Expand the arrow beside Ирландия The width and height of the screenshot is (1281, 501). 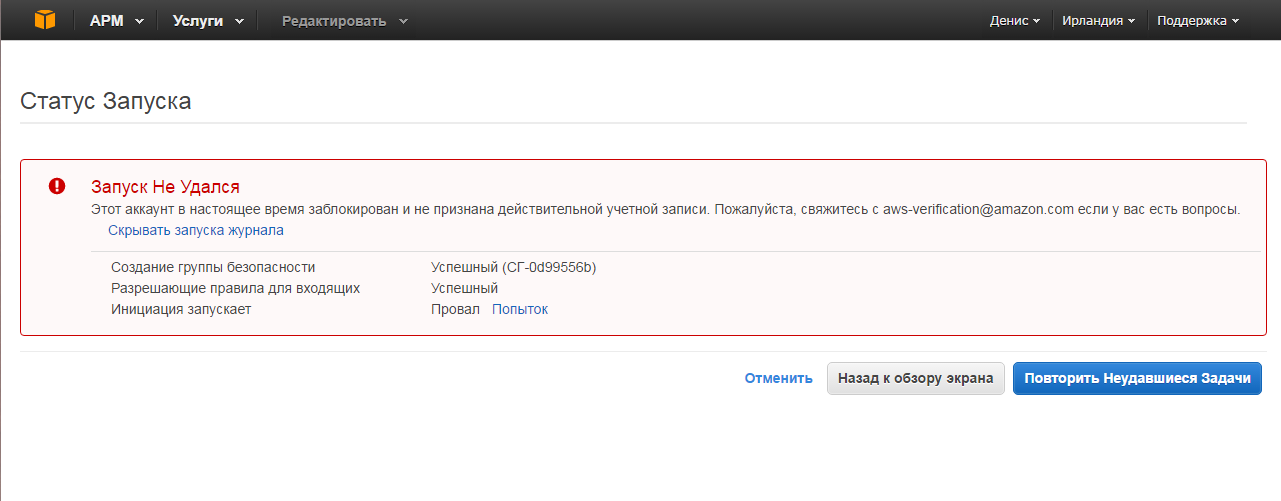1130,21
